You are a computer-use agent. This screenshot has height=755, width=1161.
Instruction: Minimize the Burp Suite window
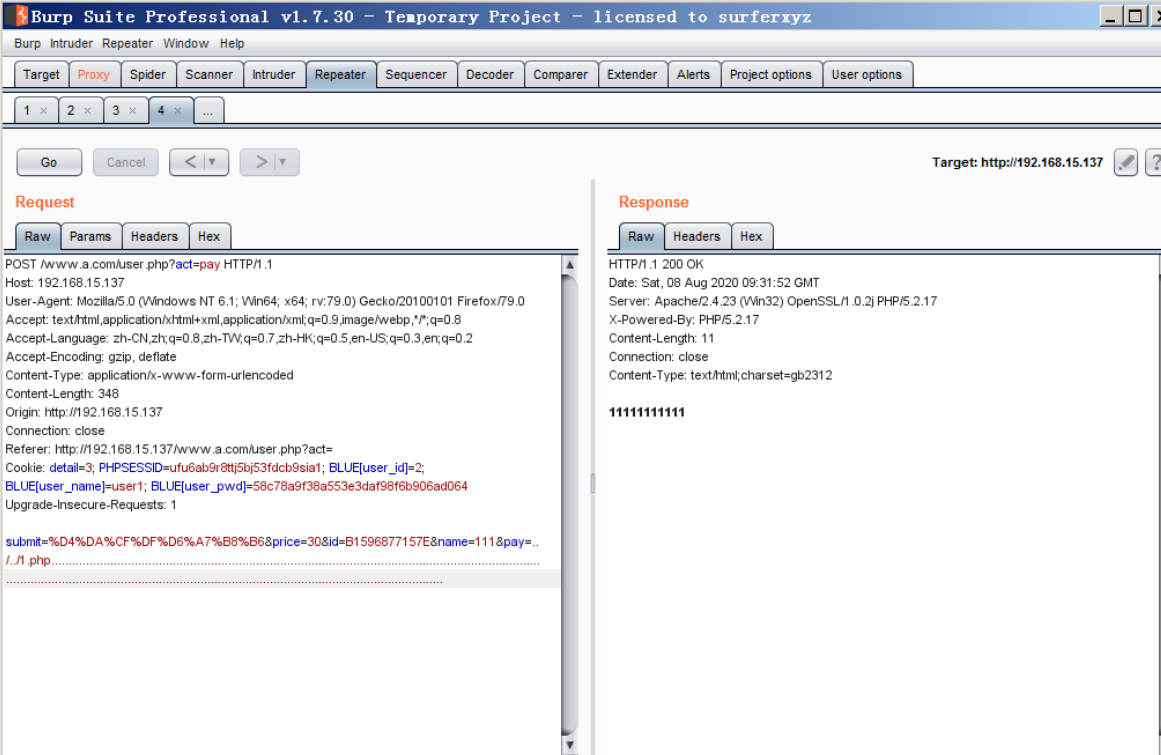pyautogui.click(x=1110, y=16)
